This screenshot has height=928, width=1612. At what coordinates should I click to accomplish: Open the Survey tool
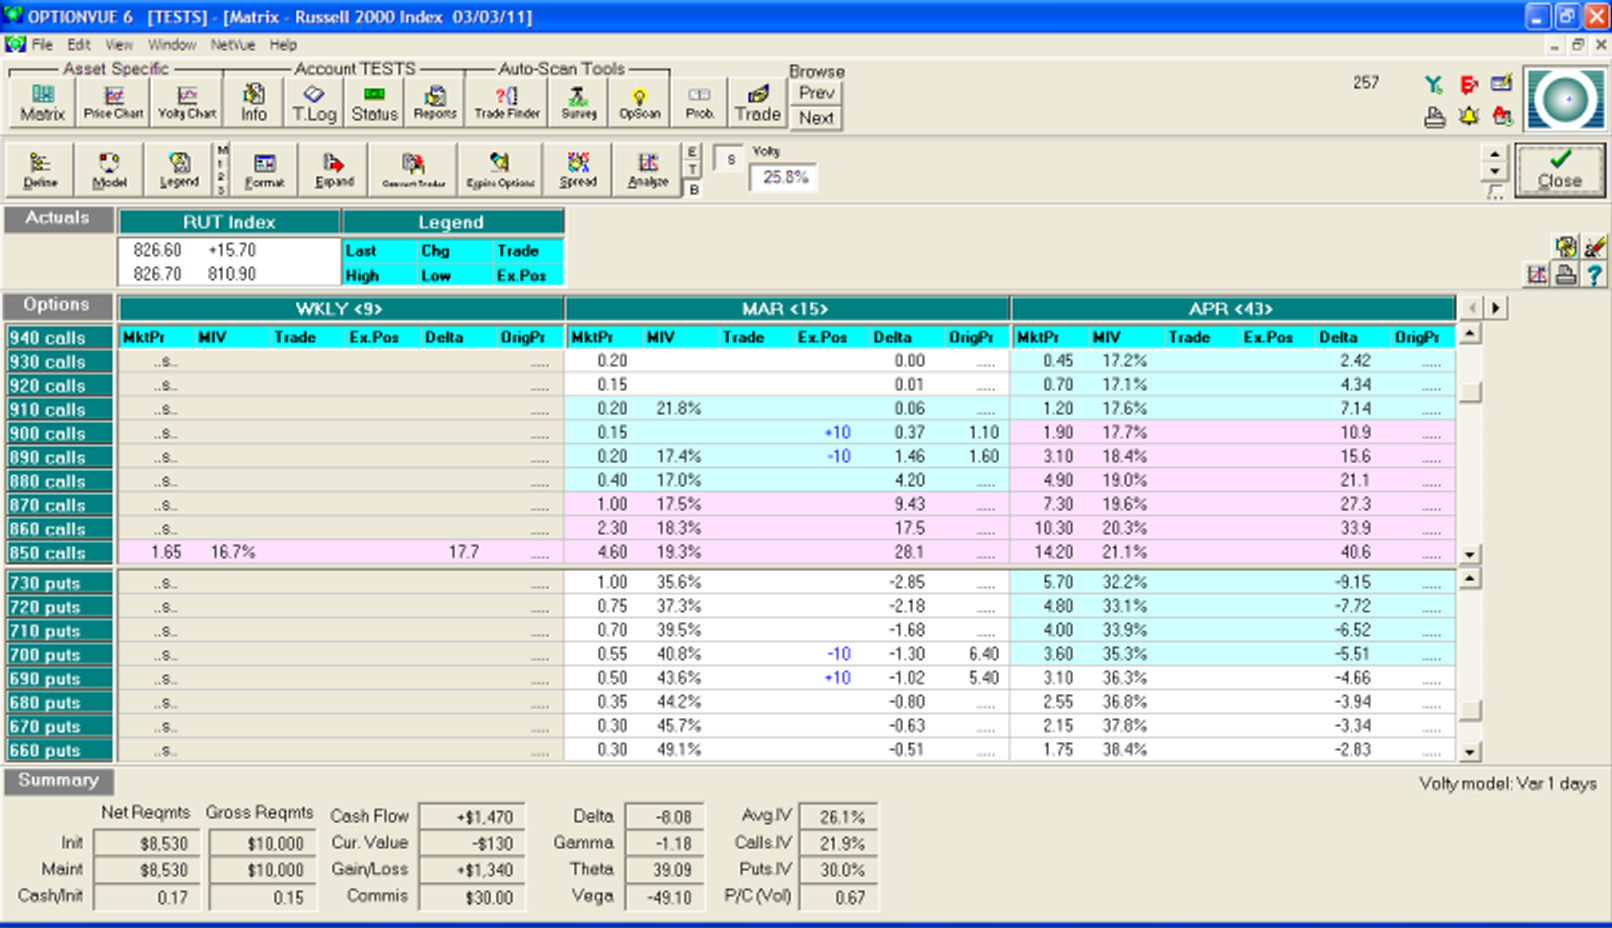(x=578, y=102)
